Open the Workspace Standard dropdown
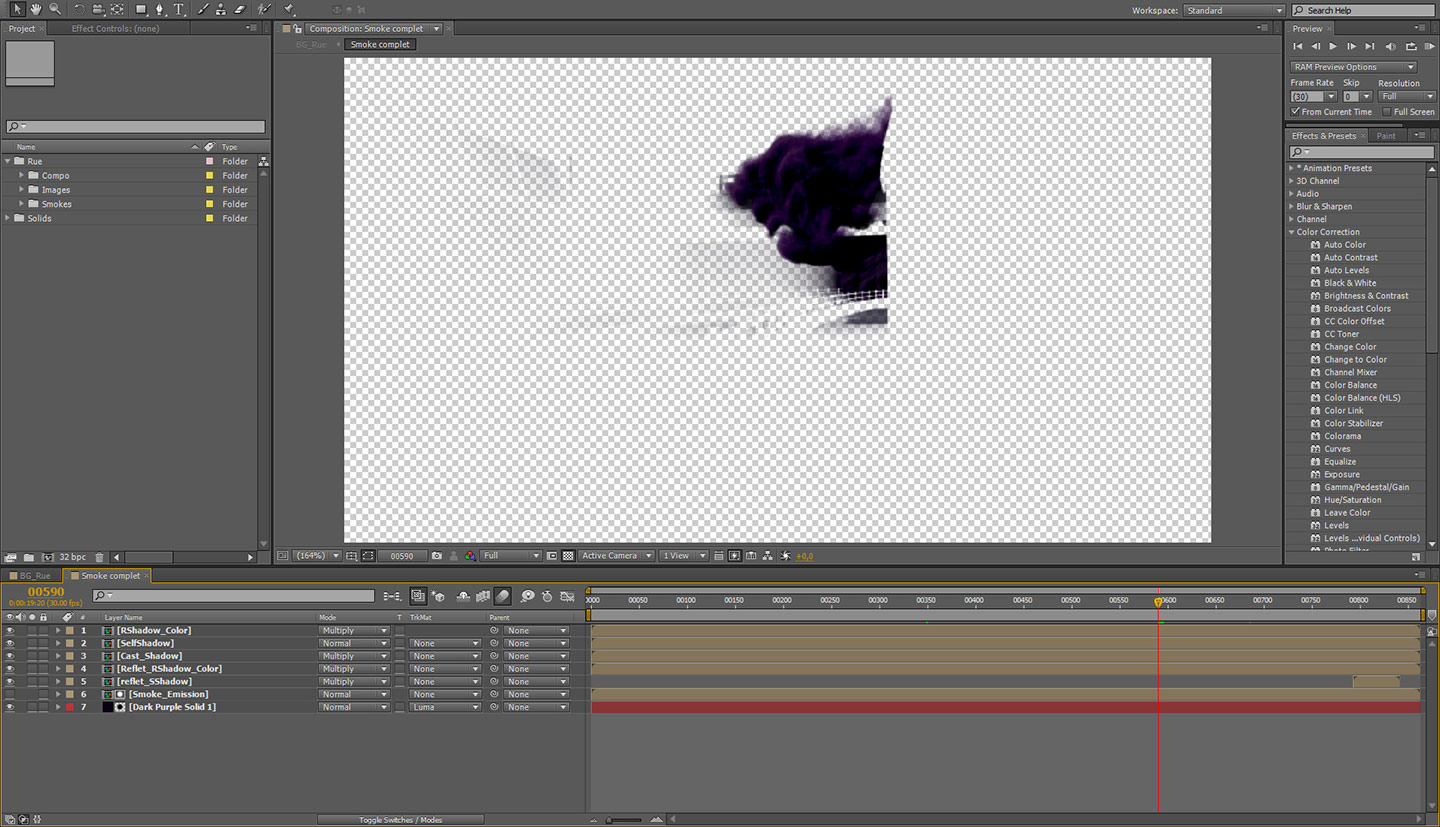 [1234, 10]
